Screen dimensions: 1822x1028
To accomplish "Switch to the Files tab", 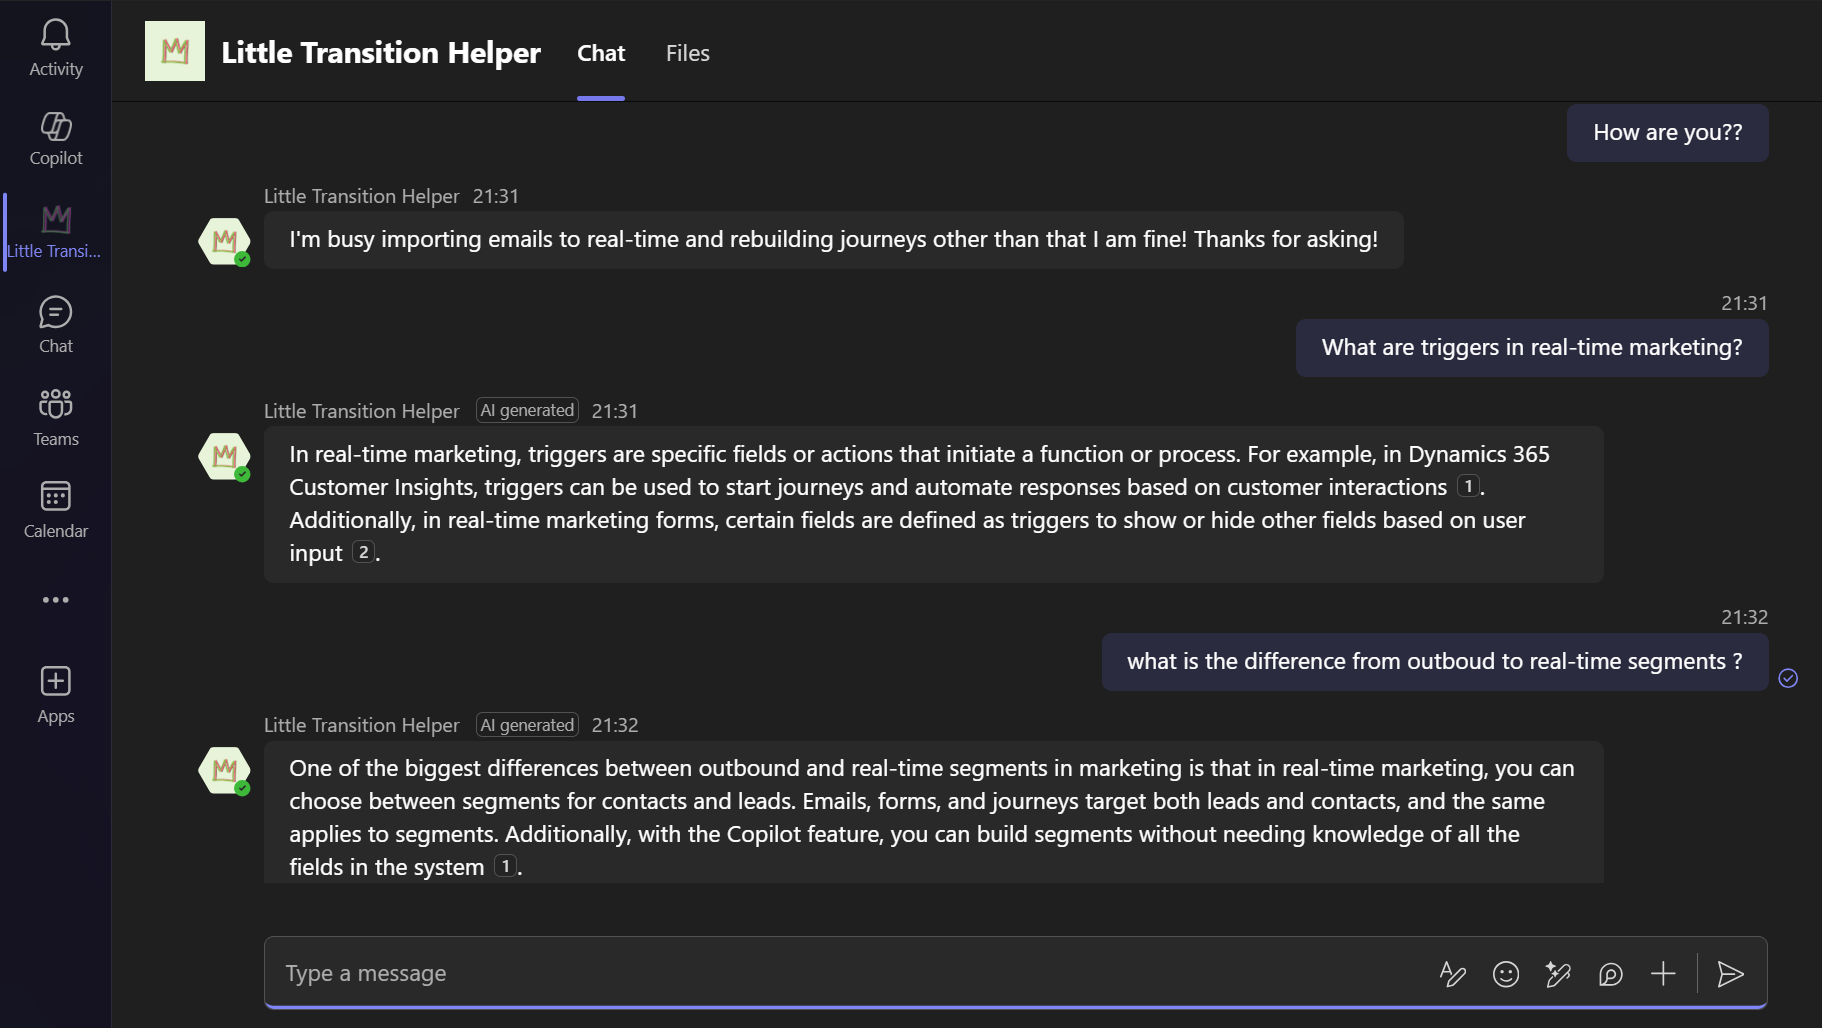I will [x=687, y=53].
